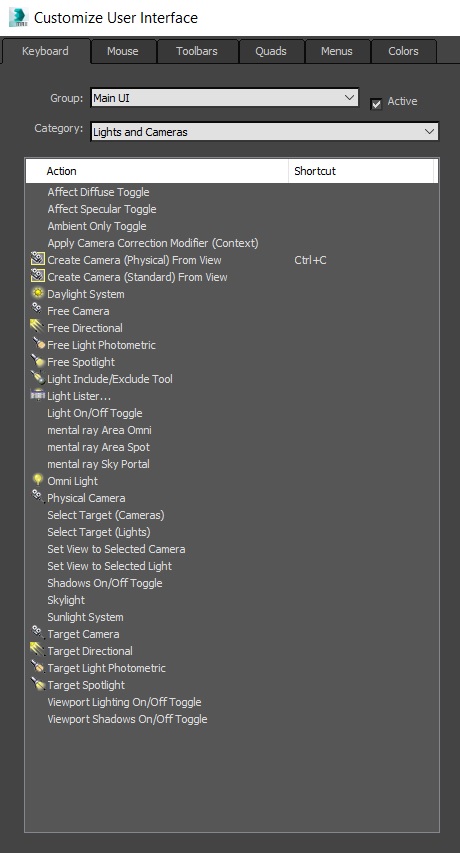The image size is (460, 853).
Task: Sort list by the Shortcut column header
Action: 361,171
